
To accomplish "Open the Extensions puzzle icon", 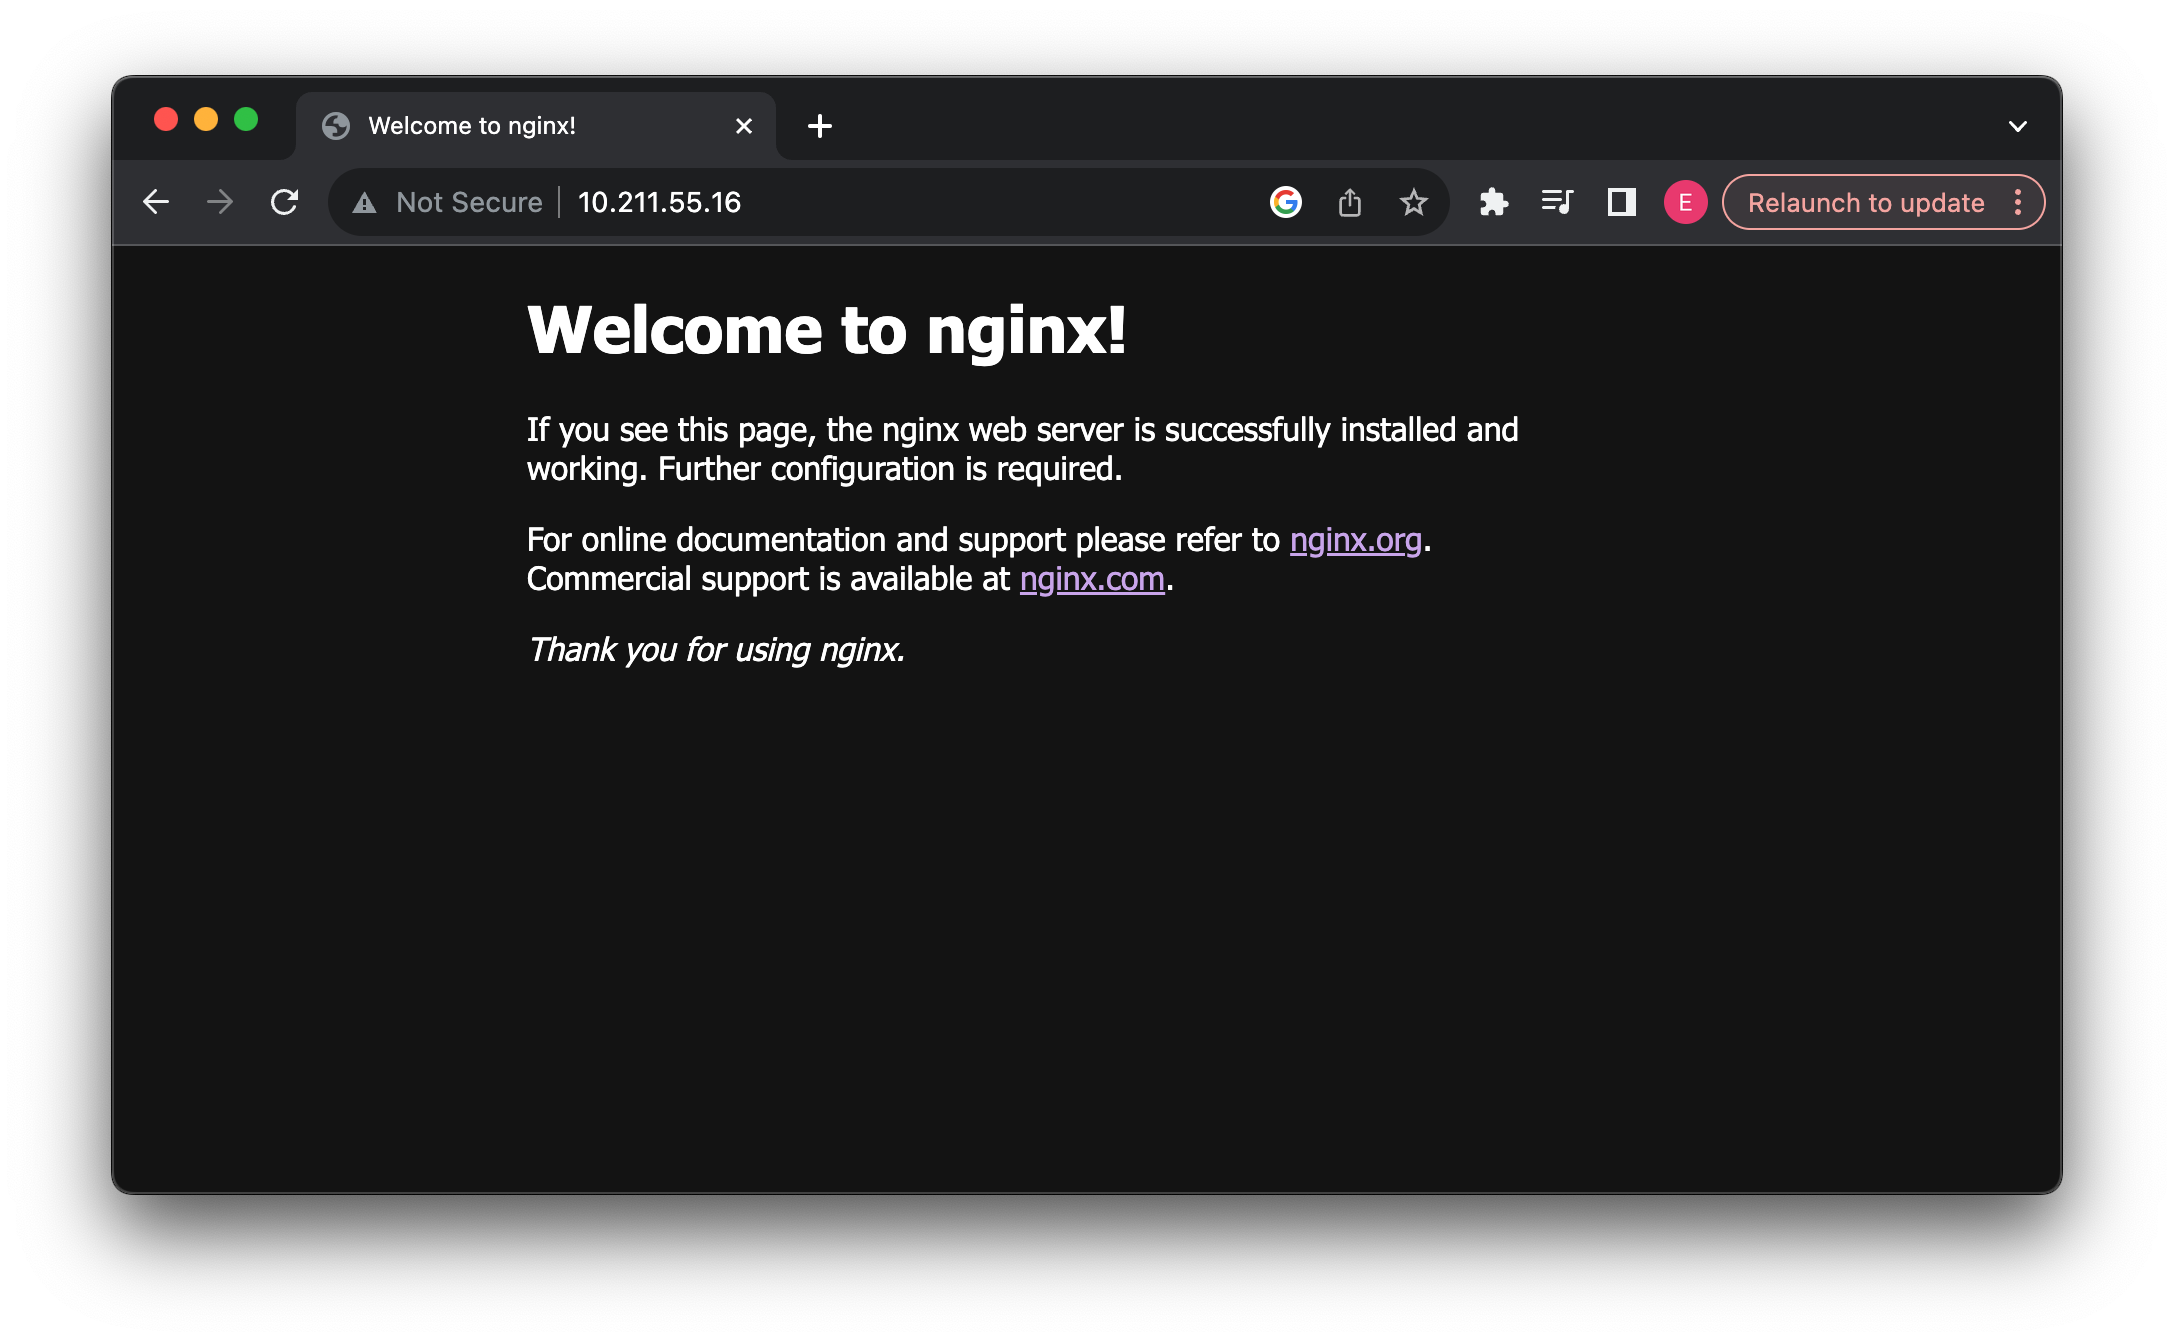I will point(1494,202).
